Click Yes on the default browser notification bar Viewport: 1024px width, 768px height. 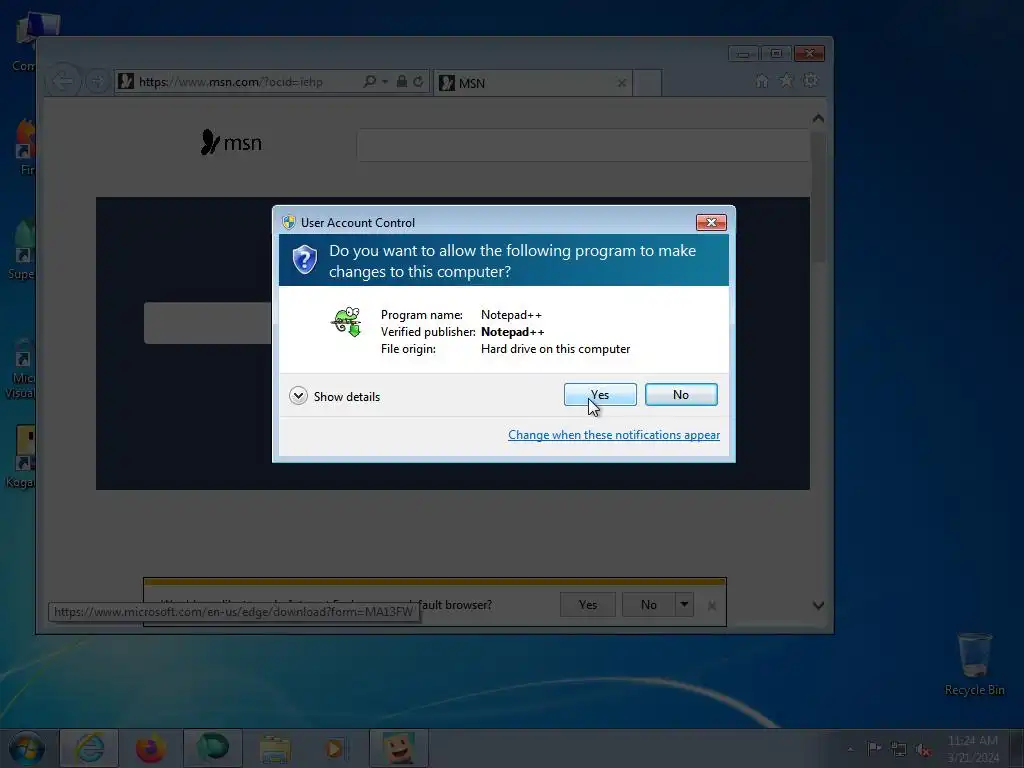click(588, 605)
